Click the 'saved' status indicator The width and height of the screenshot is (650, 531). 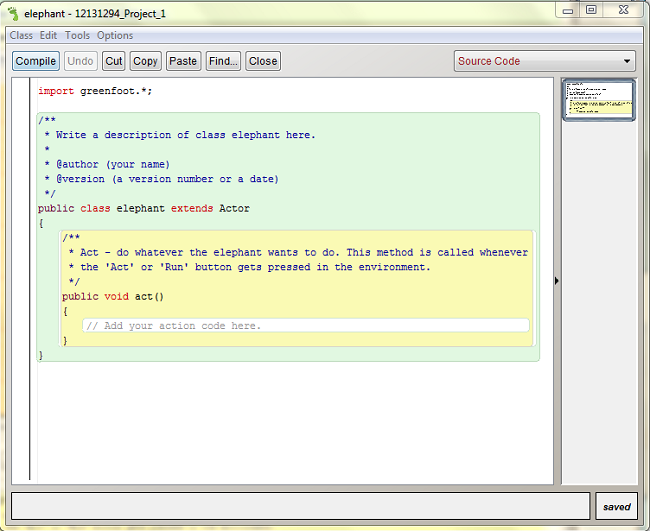pos(616,507)
